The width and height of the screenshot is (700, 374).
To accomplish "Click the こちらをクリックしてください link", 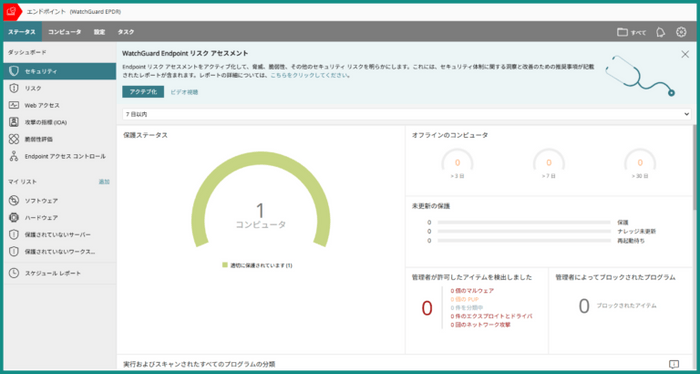I will coord(309,75).
